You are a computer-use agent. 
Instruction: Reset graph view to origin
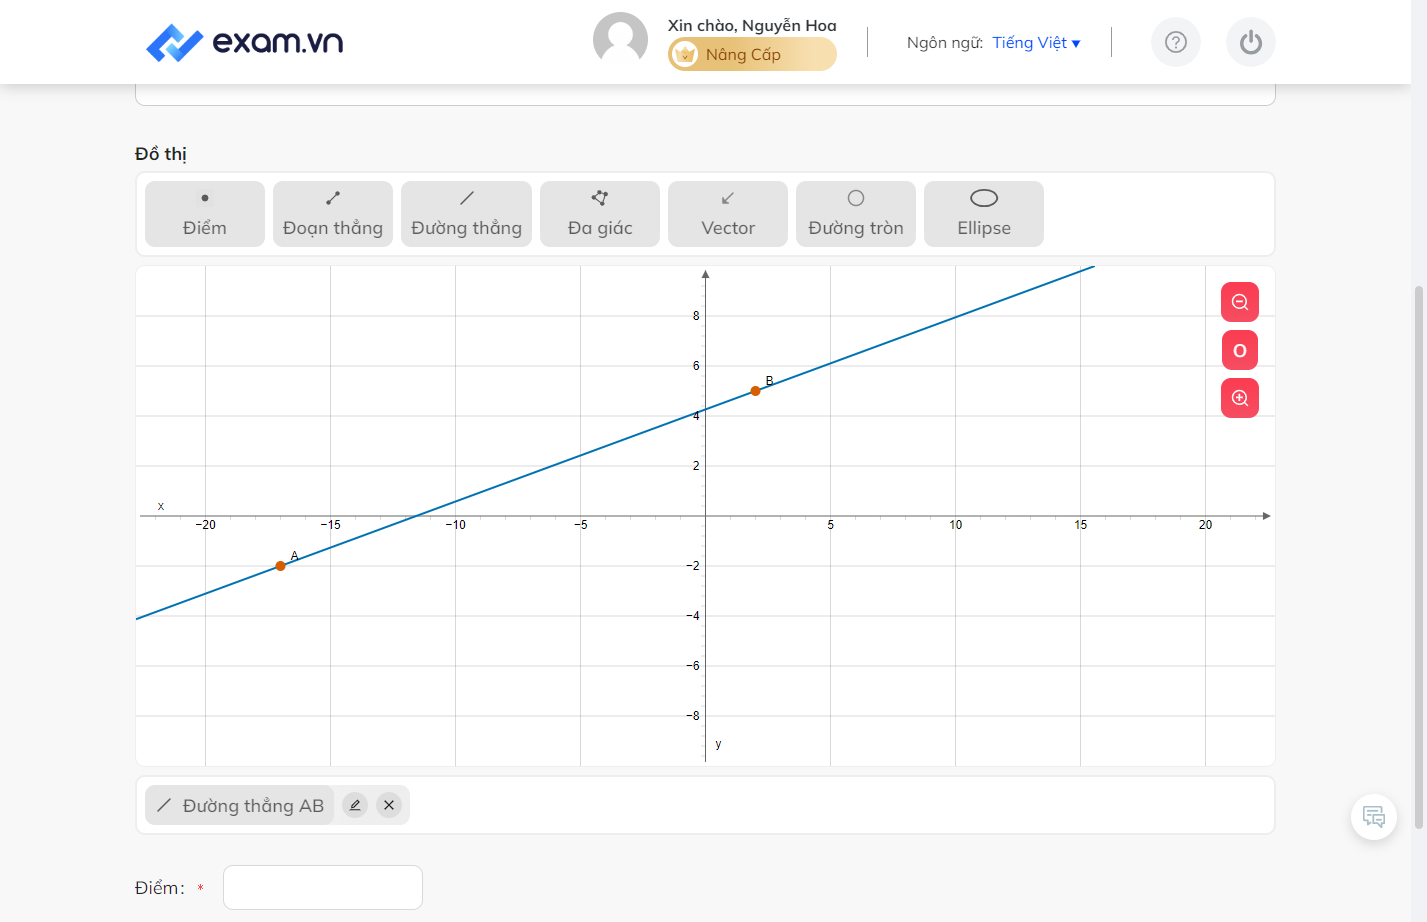point(1240,350)
